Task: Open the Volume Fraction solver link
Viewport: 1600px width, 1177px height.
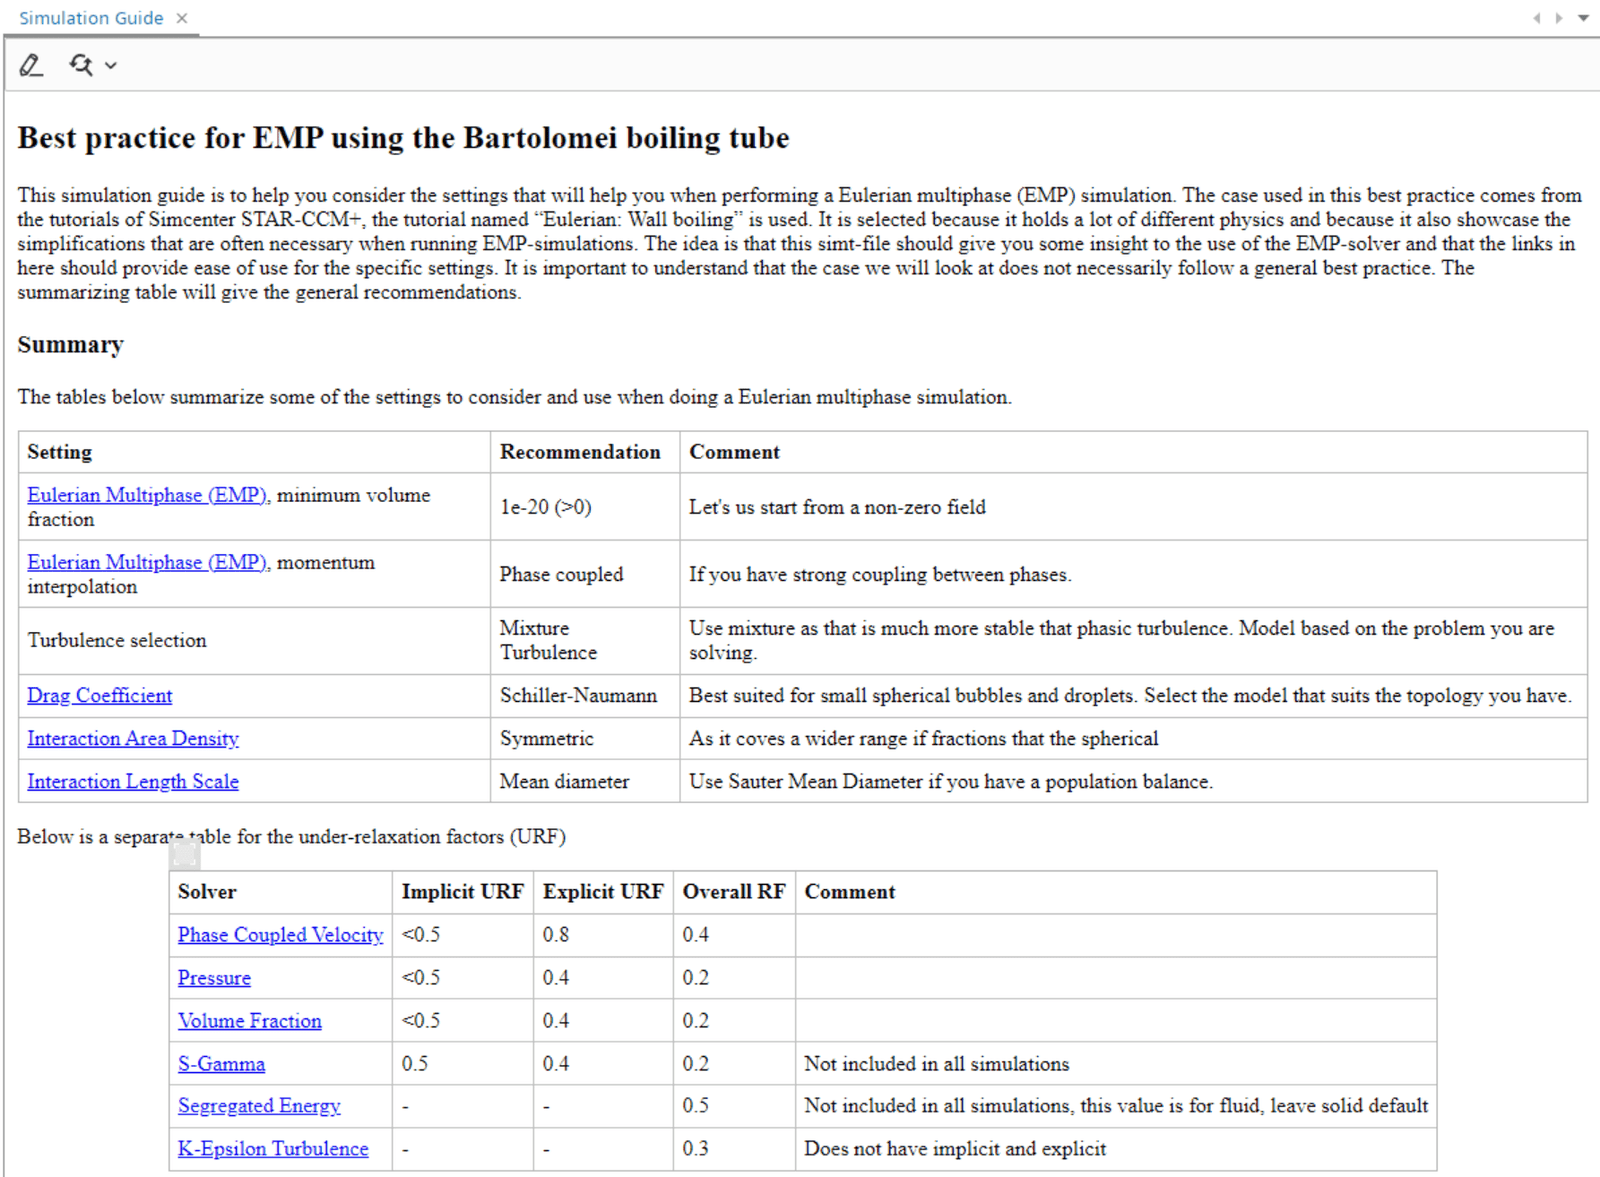Action: [249, 1020]
